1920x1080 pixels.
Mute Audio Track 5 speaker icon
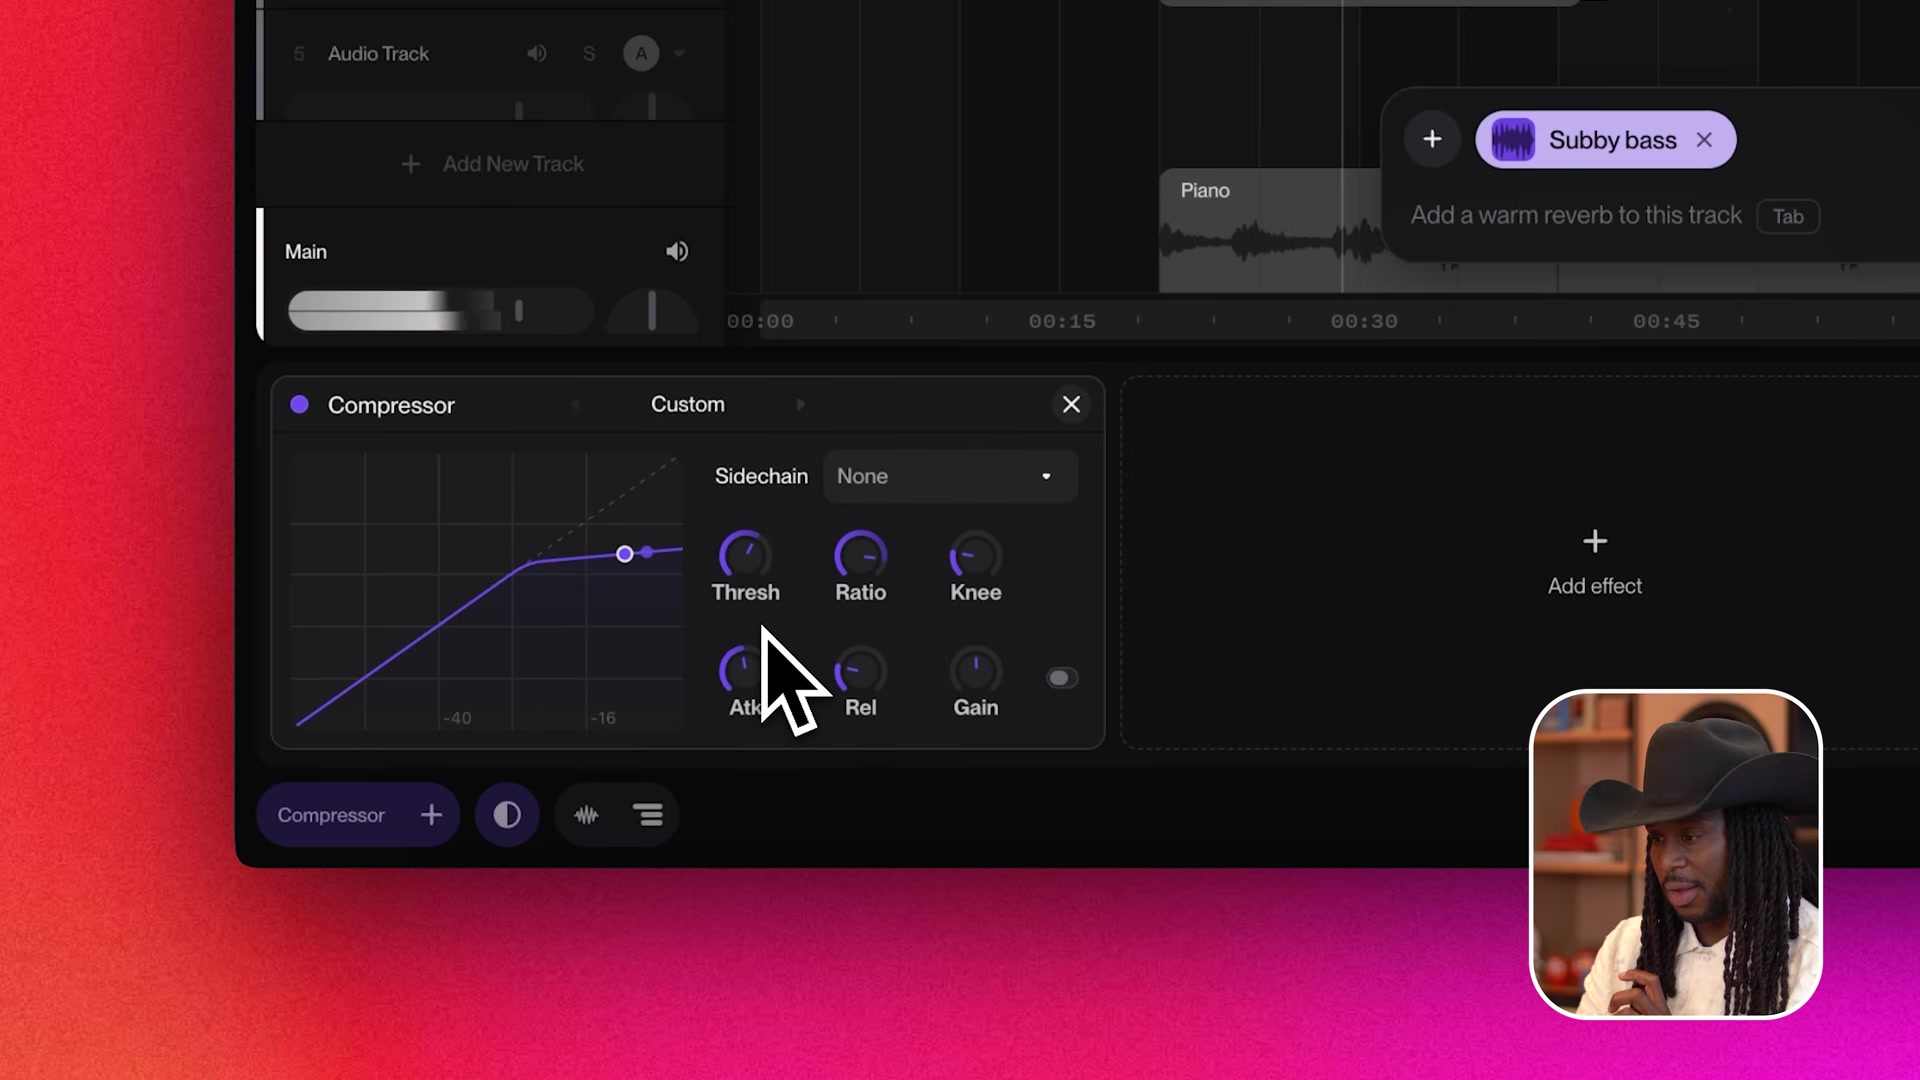(x=537, y=53)
